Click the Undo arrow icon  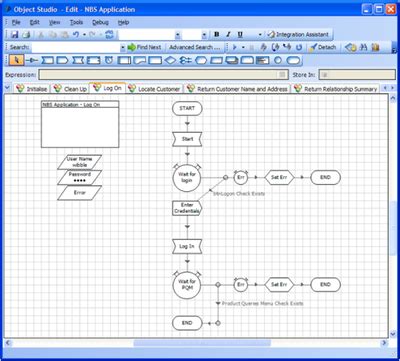pos(76,35)
